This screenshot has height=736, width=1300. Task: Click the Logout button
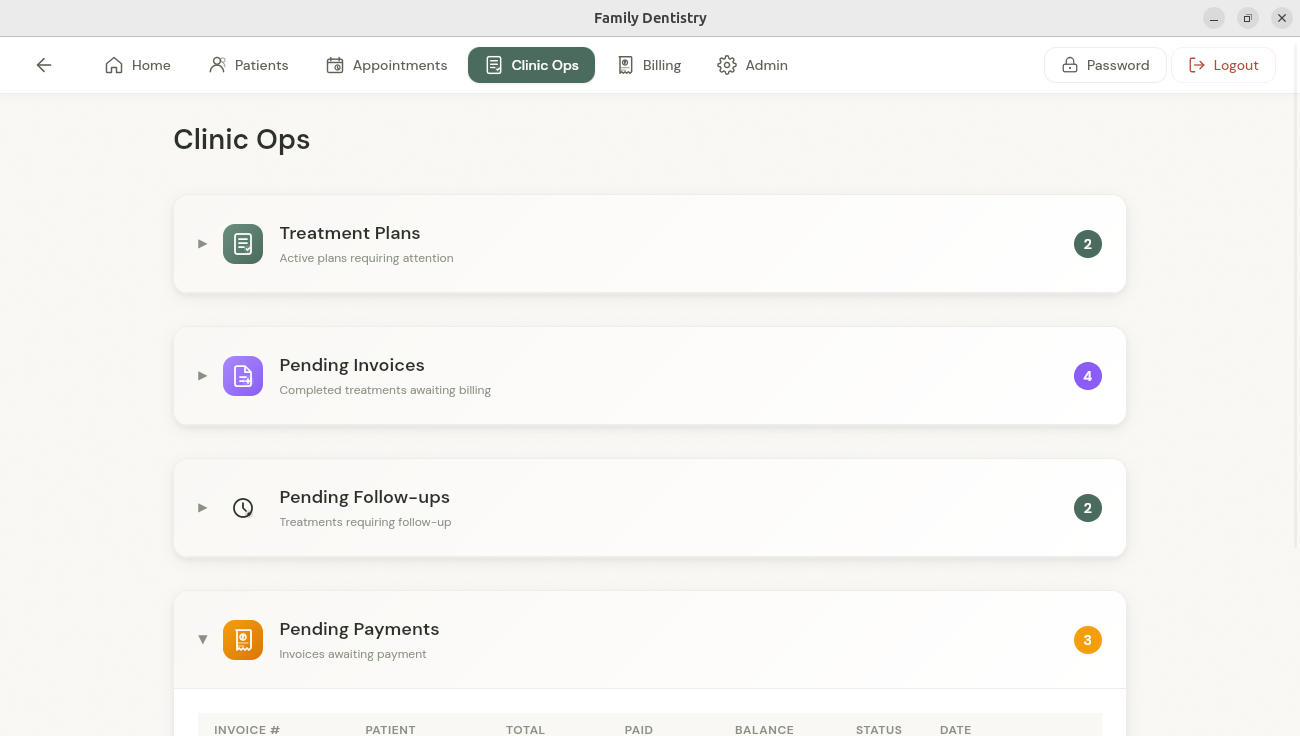coord(1223,65)
